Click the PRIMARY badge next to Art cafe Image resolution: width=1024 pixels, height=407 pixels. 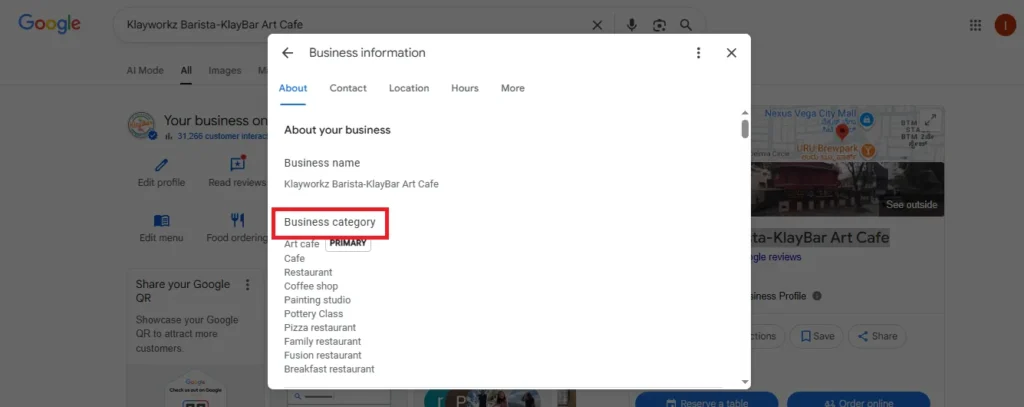[348, 244]
